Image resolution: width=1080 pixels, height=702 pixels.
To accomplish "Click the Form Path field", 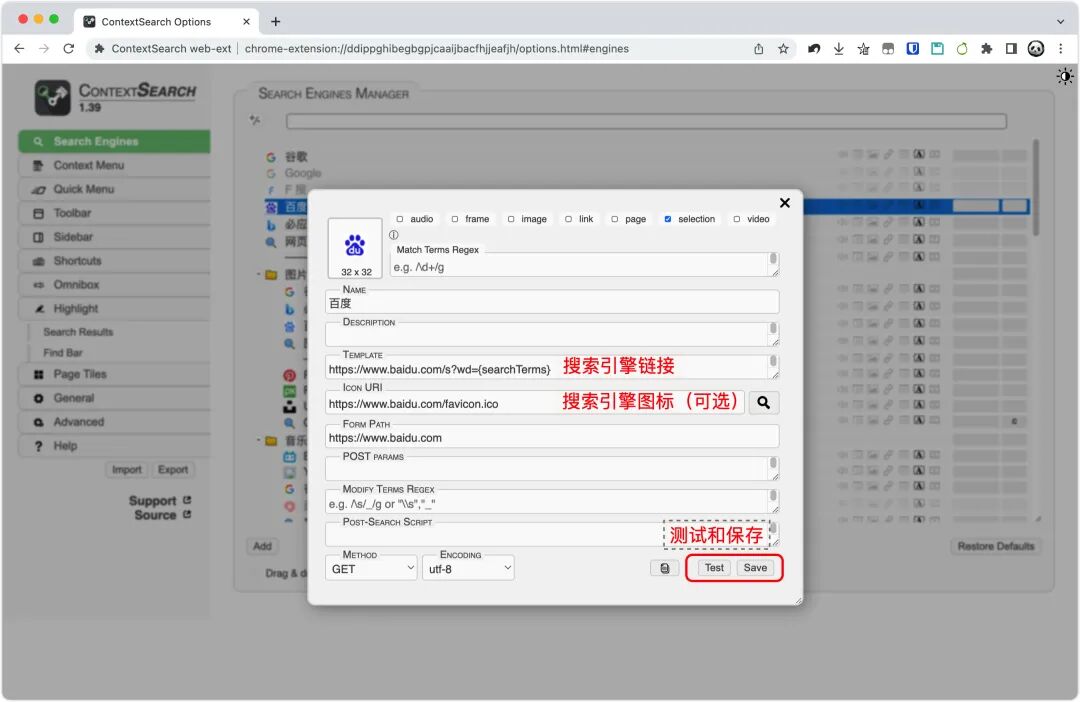I will click(552, 437).
